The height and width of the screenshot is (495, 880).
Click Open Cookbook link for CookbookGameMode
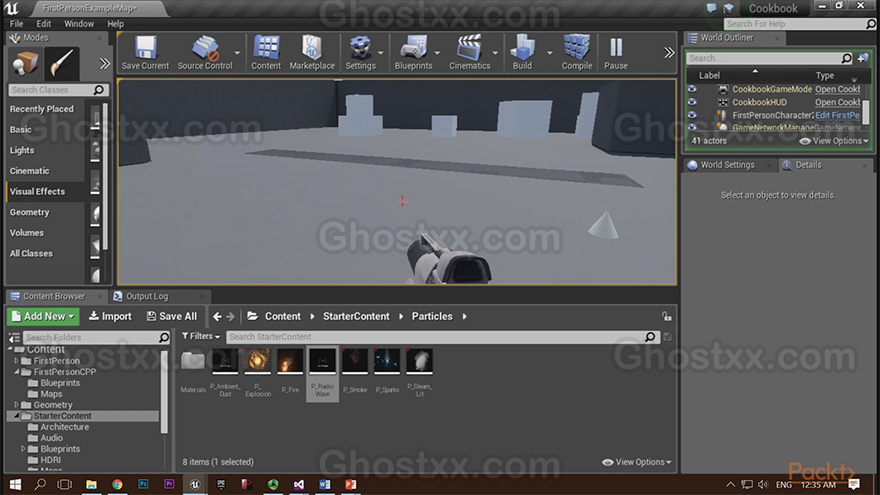pos(837,89)
